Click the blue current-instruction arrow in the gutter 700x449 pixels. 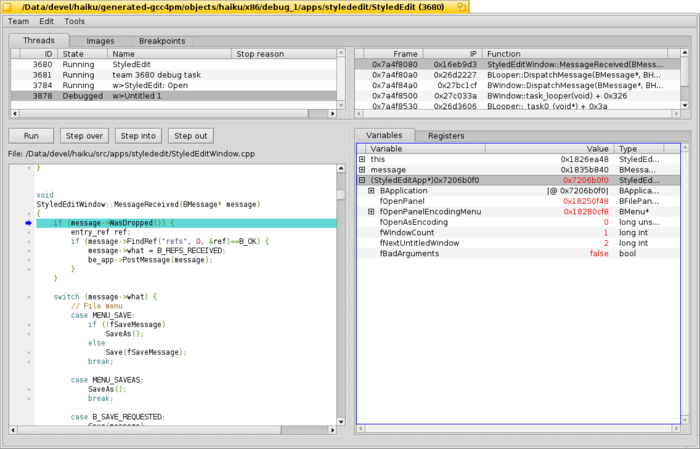click(29, 223)
